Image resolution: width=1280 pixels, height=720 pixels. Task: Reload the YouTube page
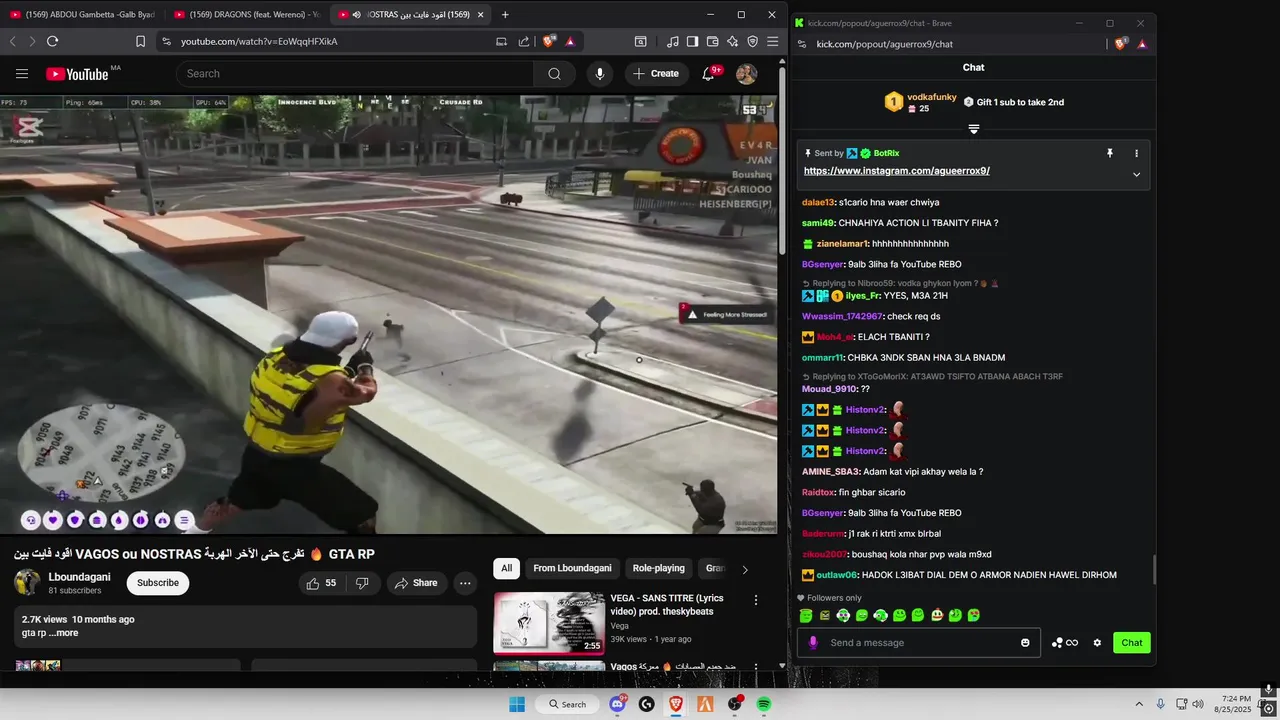point(52,41)
